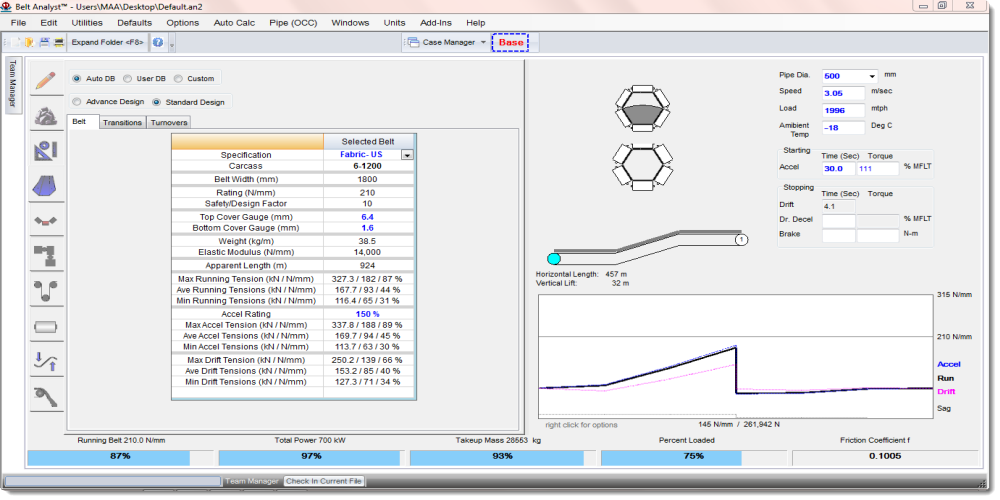Edit the Ambient Temp -18 field
This screenshot has height=500, width=1000.
(x=843, y=128)
